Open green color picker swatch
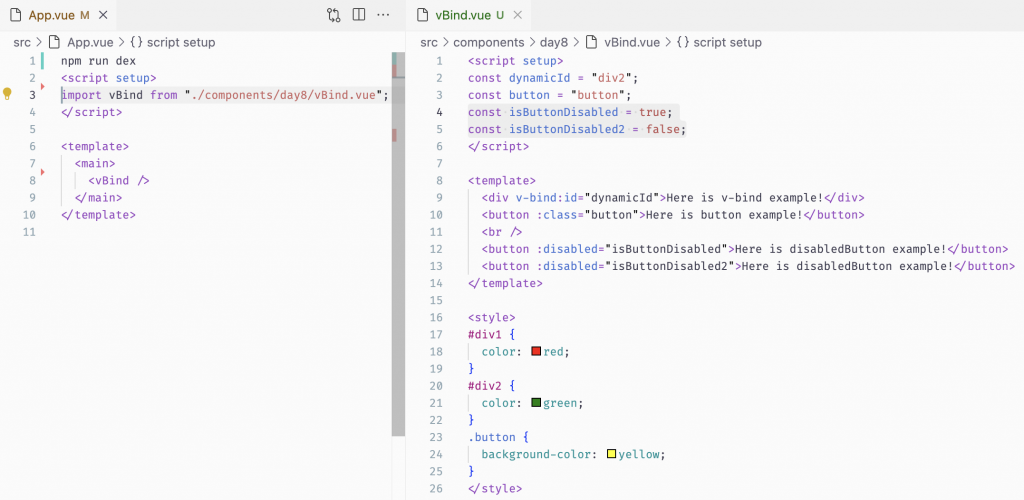 537,403
